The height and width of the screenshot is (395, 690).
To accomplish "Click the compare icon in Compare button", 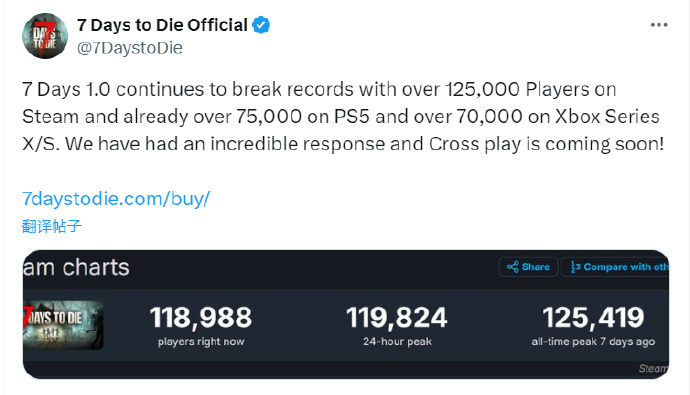I will pos(575,267).
